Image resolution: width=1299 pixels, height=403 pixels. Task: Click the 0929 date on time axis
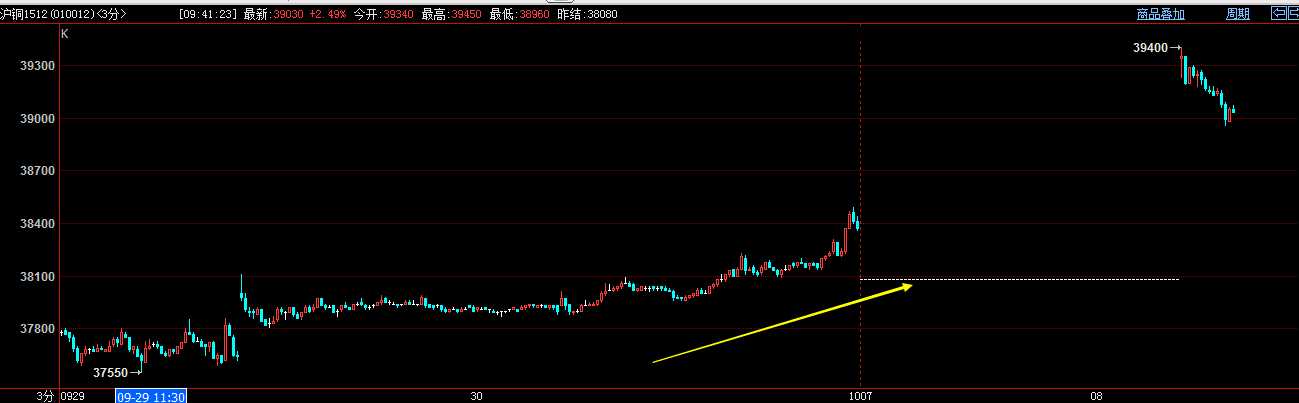(73, 396)
